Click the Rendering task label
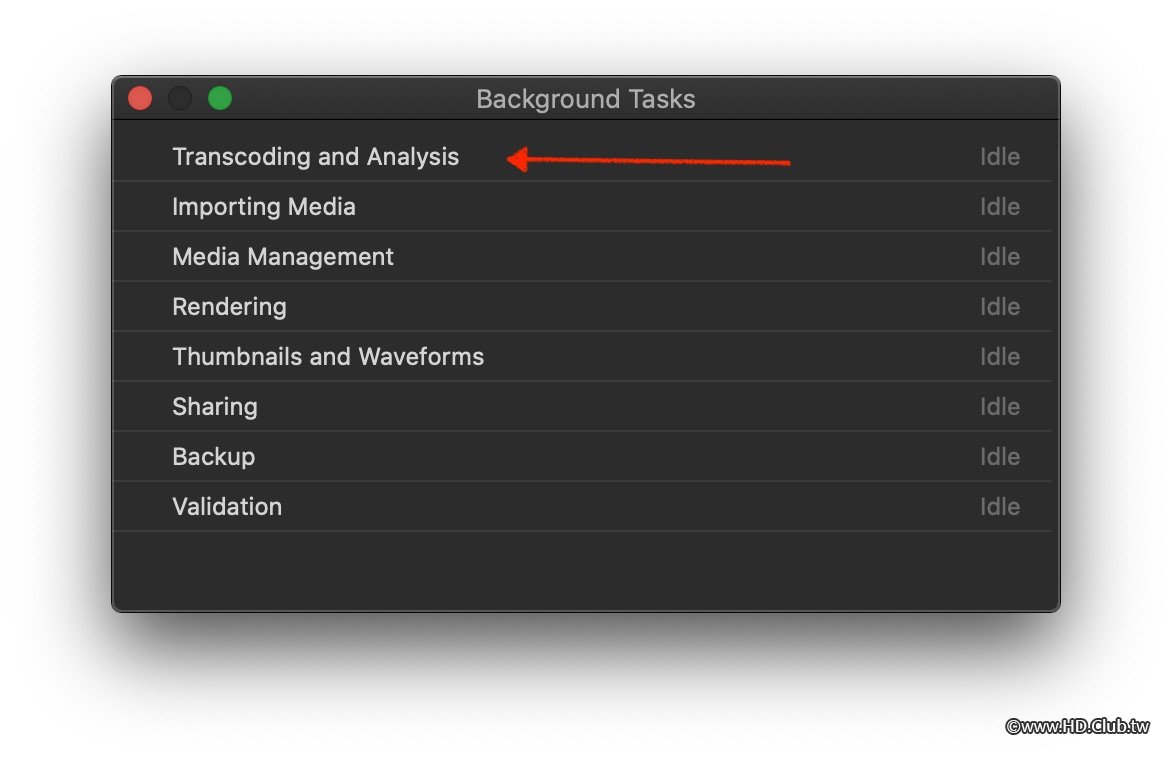Screen dimensions: 1172x760 pos(229,307)
